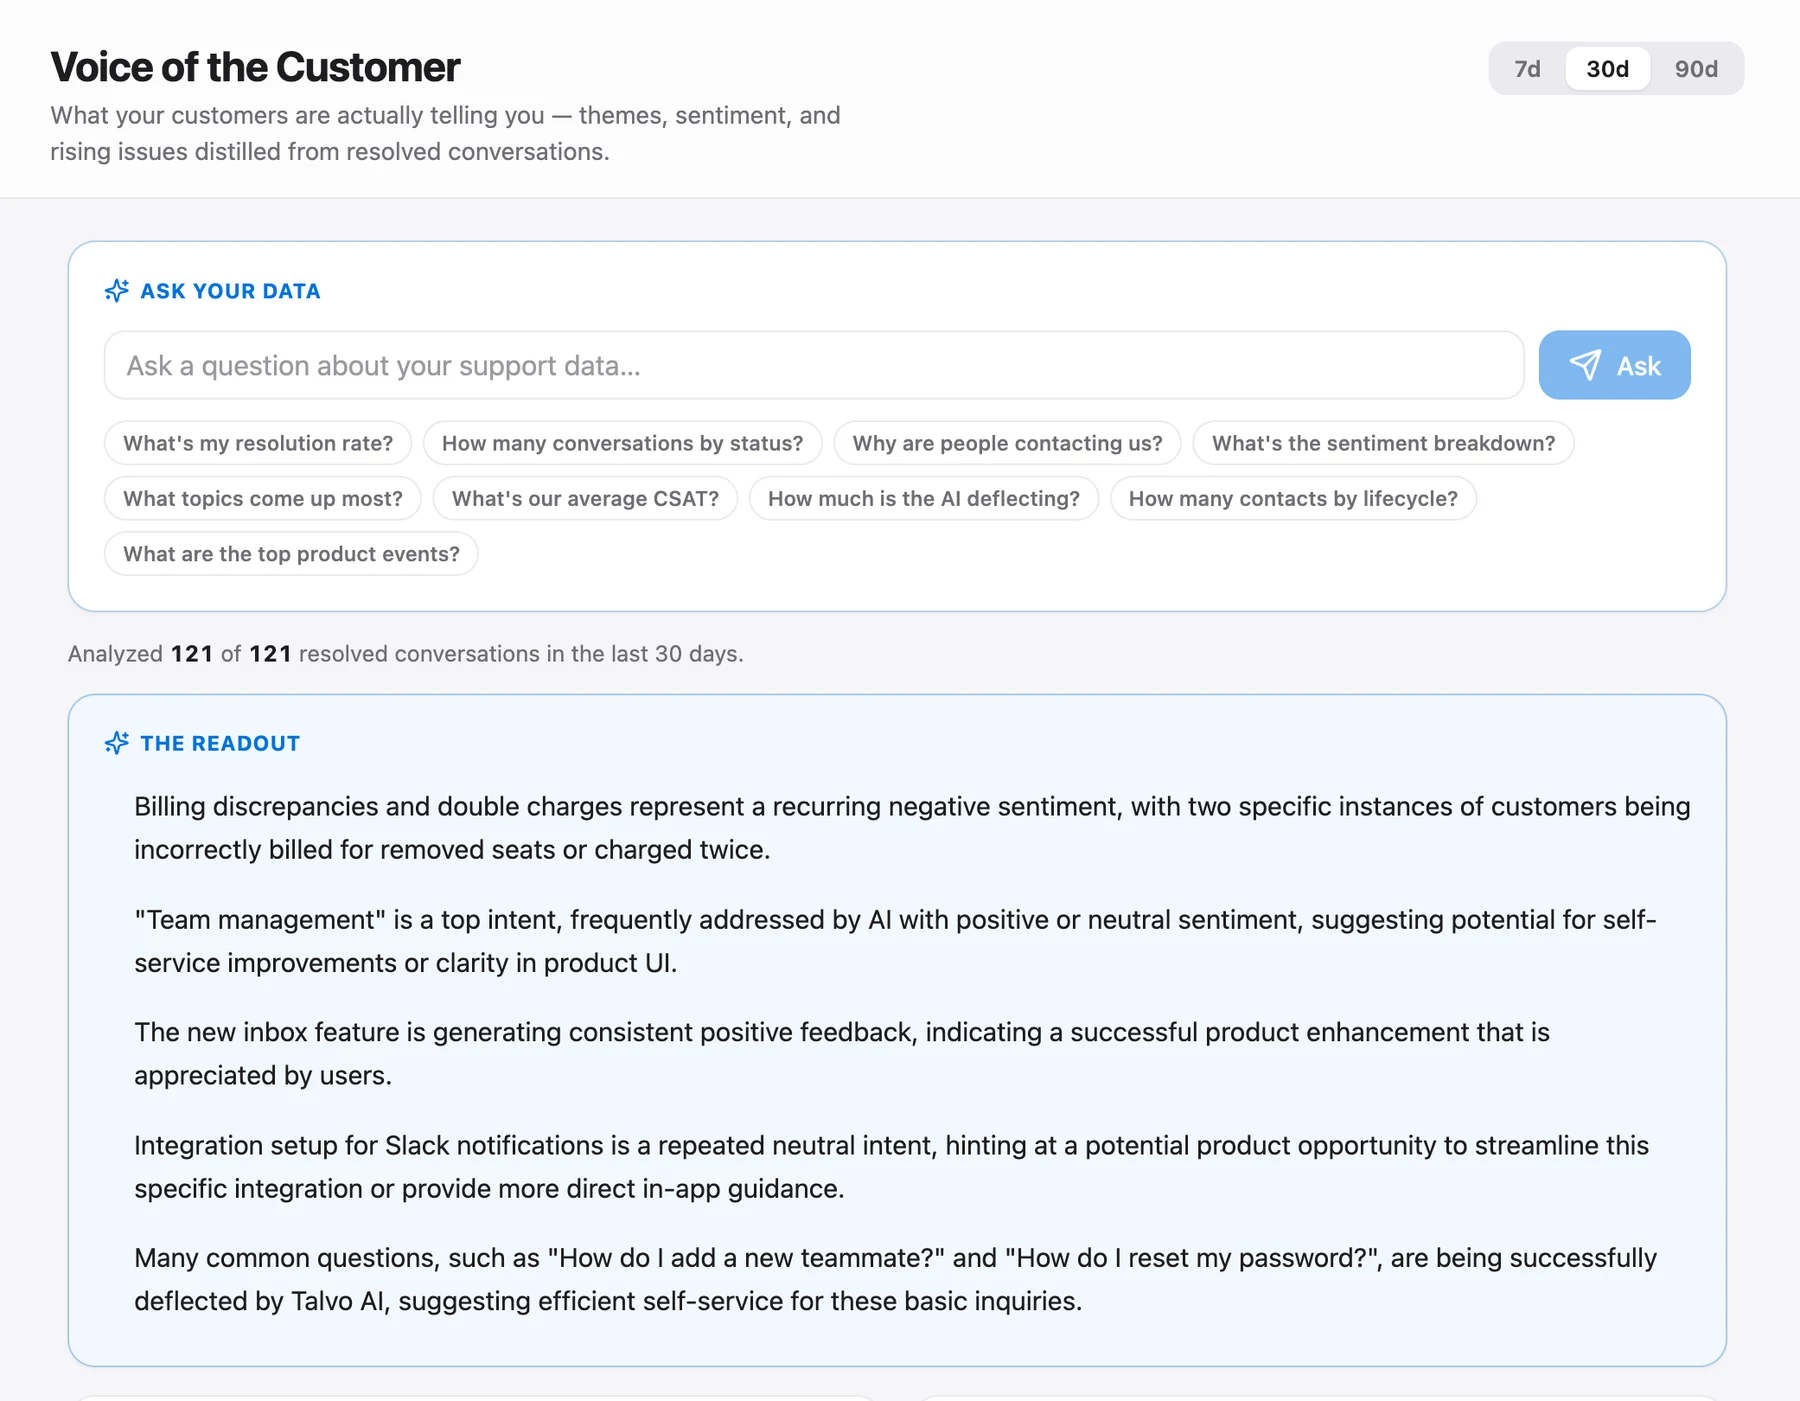Switch time range to 7d
Screen dimensions: 1800x1401
coord(1527,69)
